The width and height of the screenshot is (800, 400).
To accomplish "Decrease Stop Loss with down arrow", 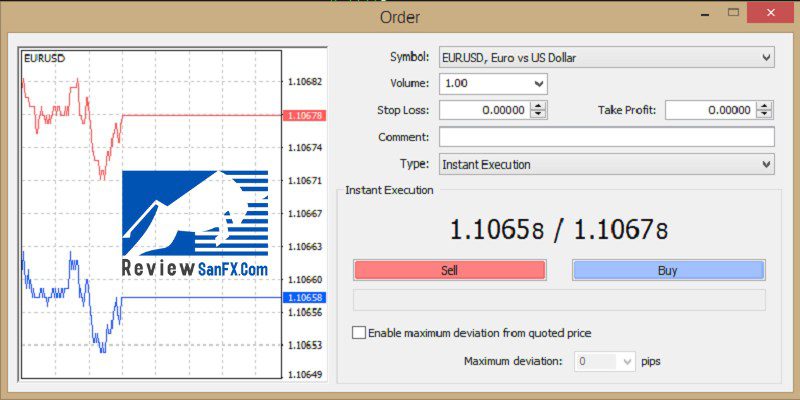I will point(539,115).
